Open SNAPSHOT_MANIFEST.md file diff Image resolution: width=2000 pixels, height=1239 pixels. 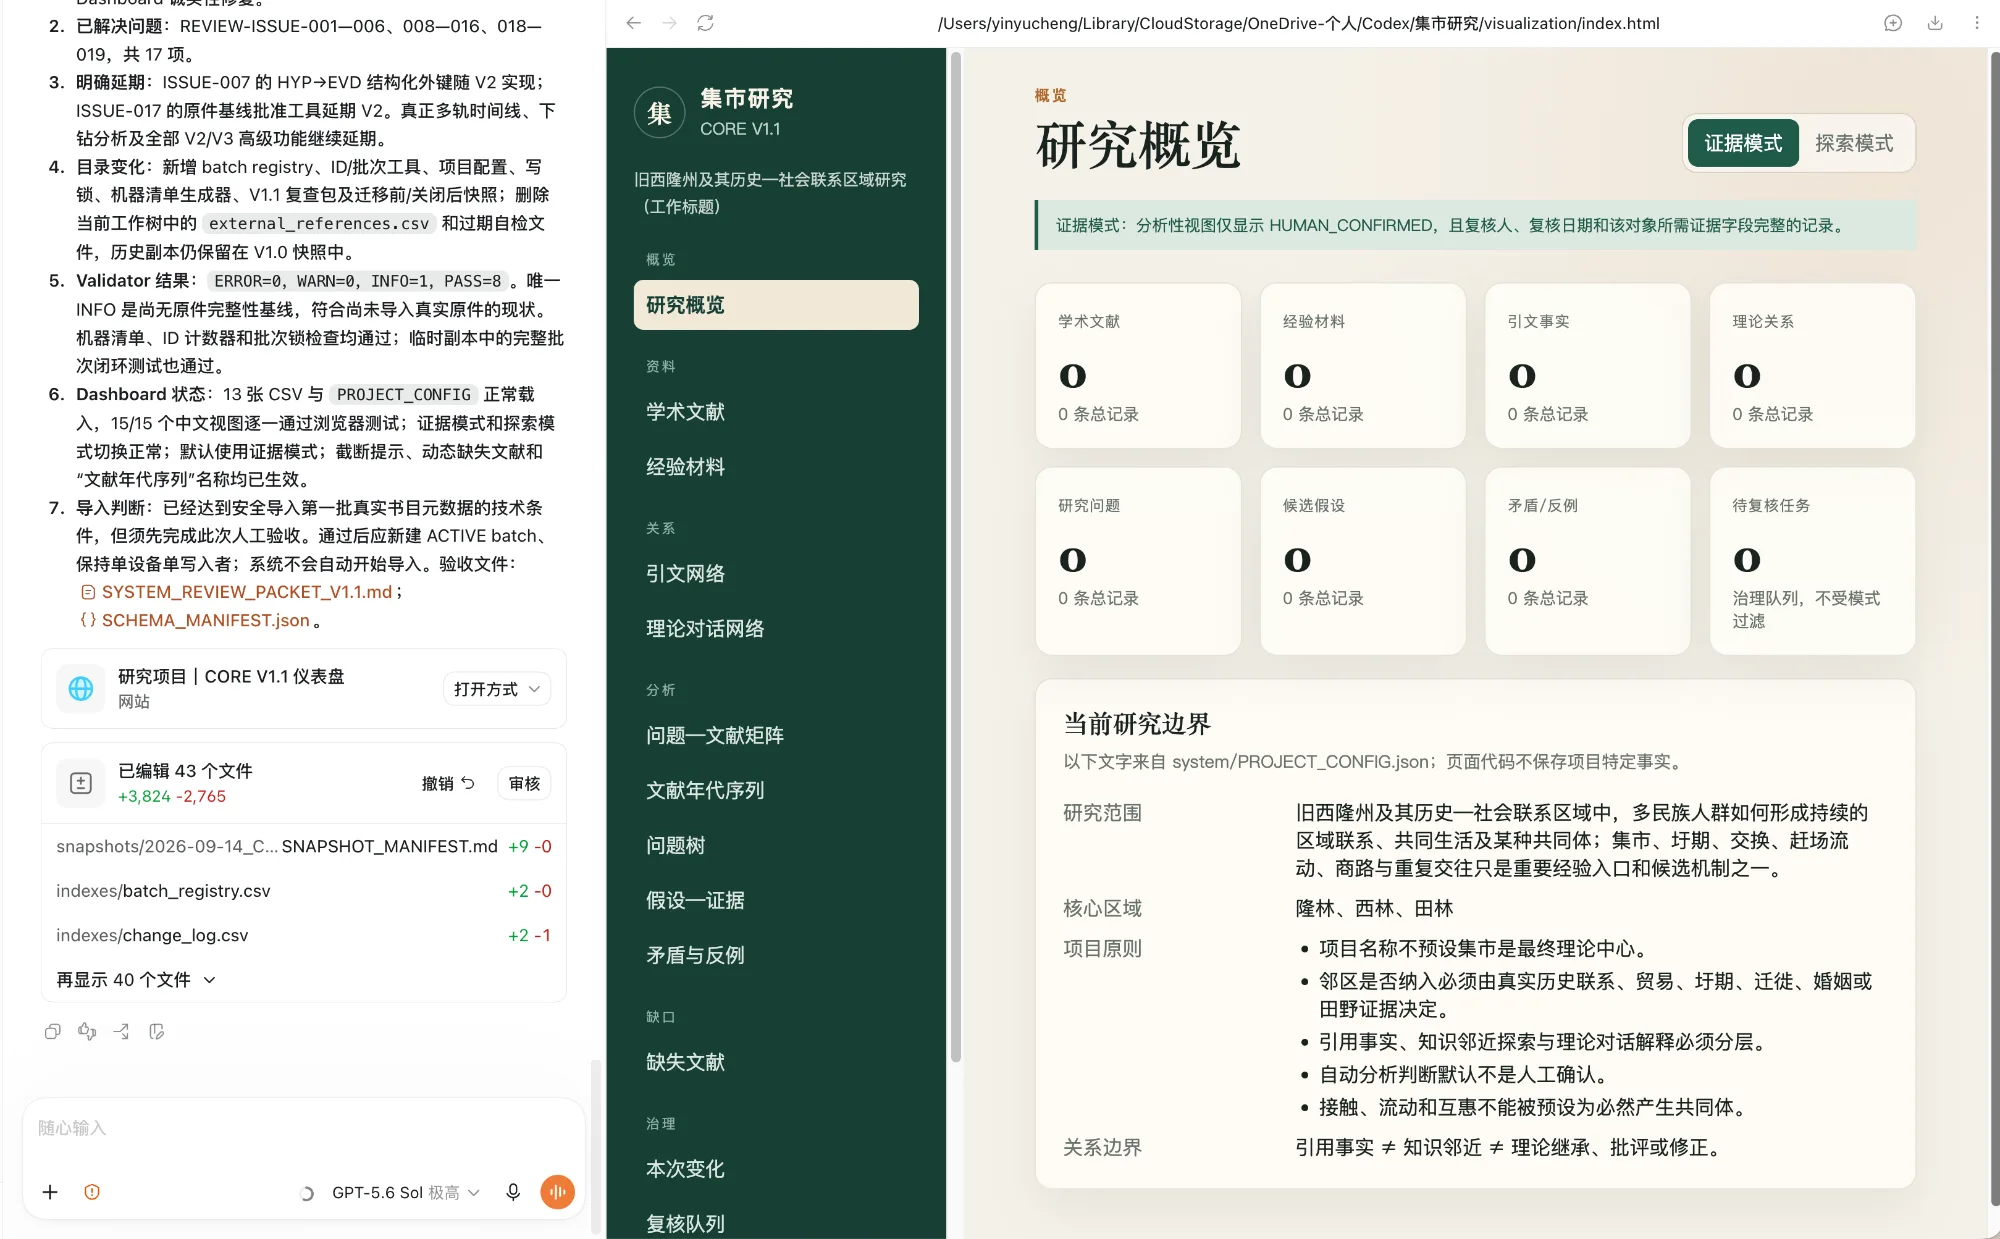[304, 846]
